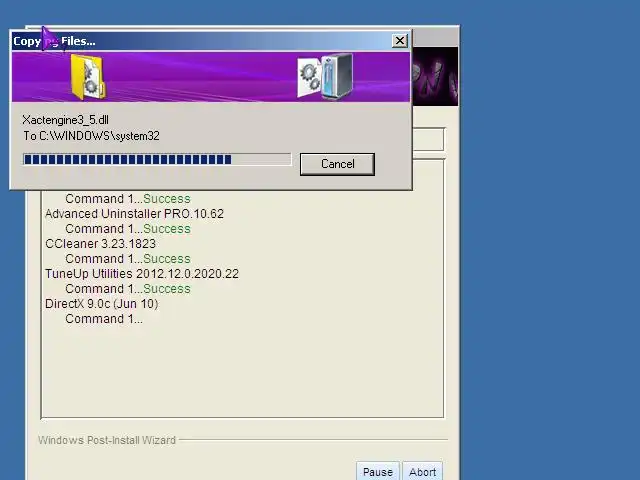
Task: Click the Windows Post-Install Wizard label
Action: point(107,440)
